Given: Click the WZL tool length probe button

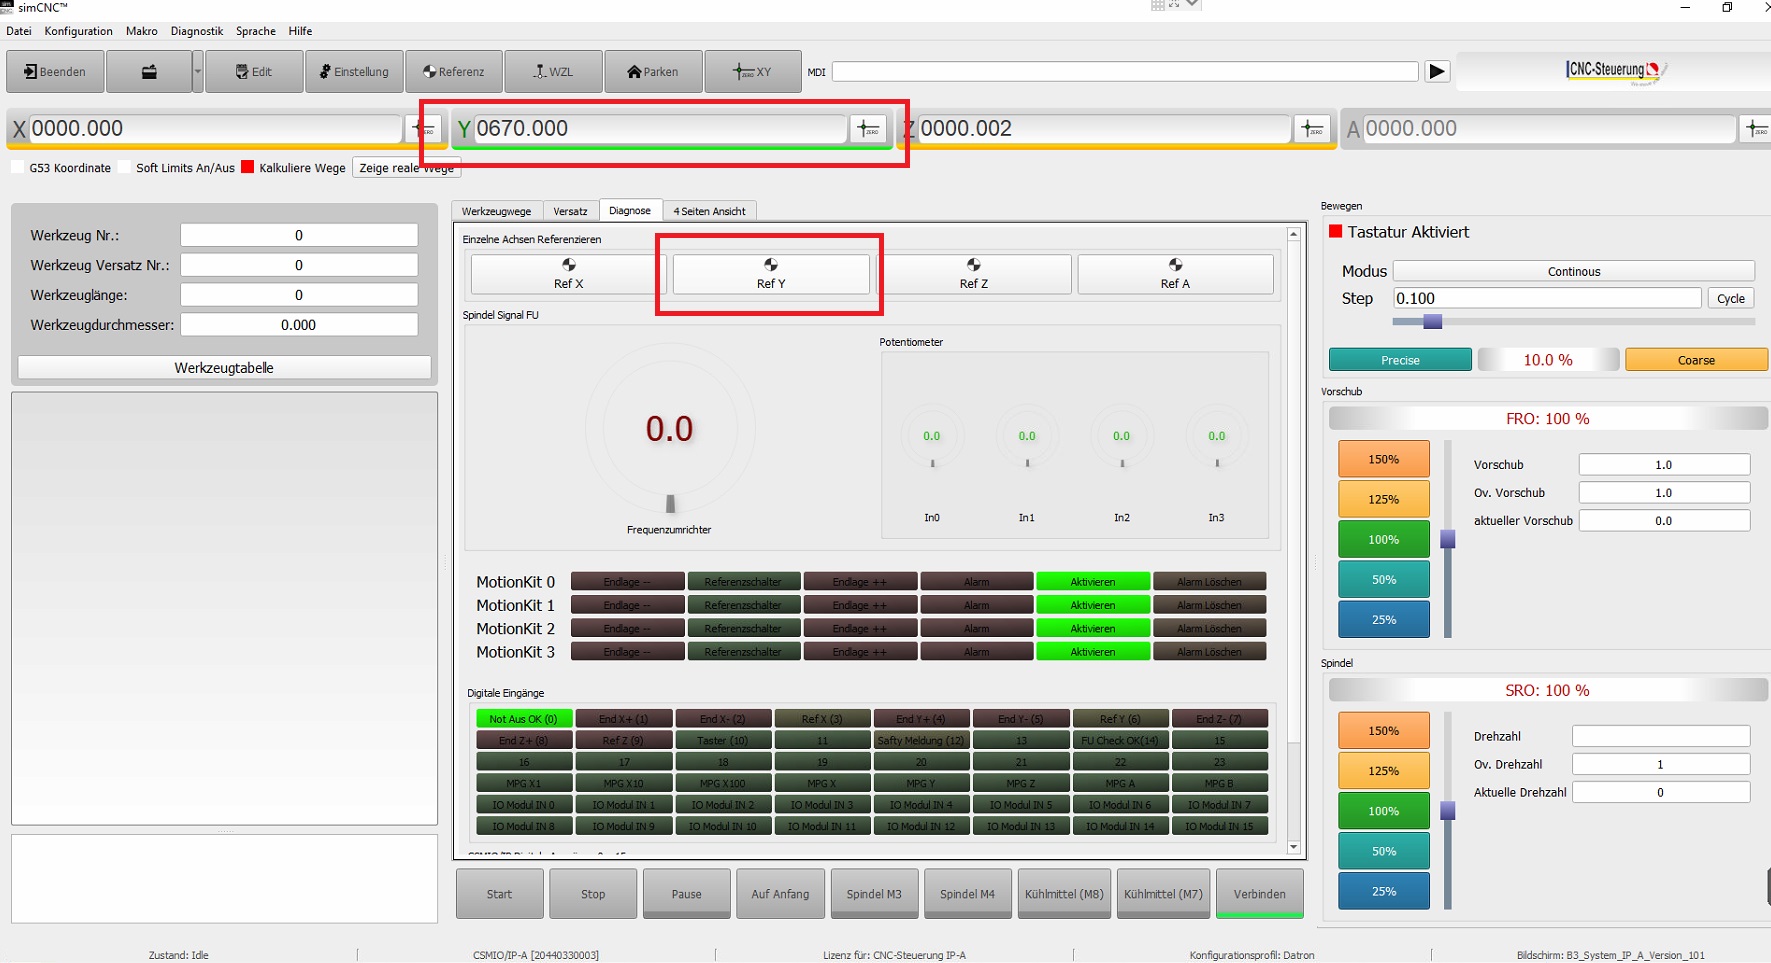Looking at the screenshot, I should [553, 72].
